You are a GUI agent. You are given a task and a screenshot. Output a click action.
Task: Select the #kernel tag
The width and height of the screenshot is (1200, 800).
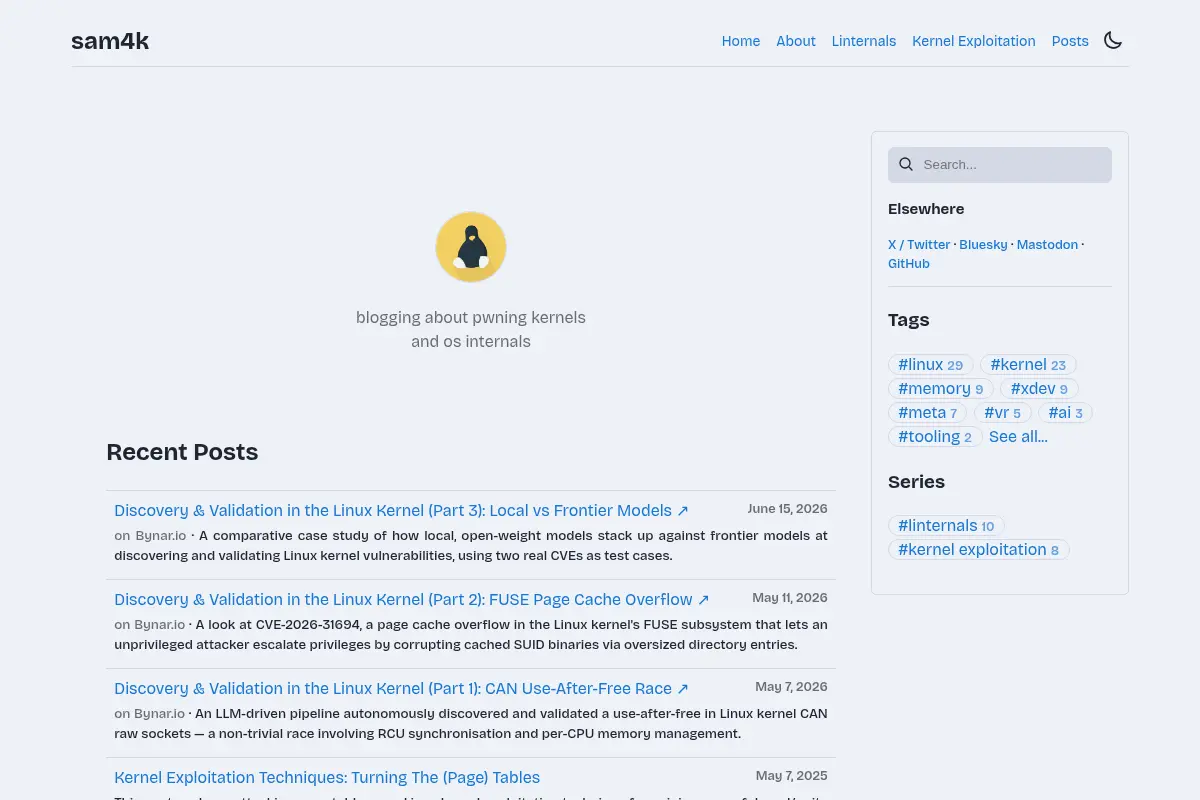1028,365
